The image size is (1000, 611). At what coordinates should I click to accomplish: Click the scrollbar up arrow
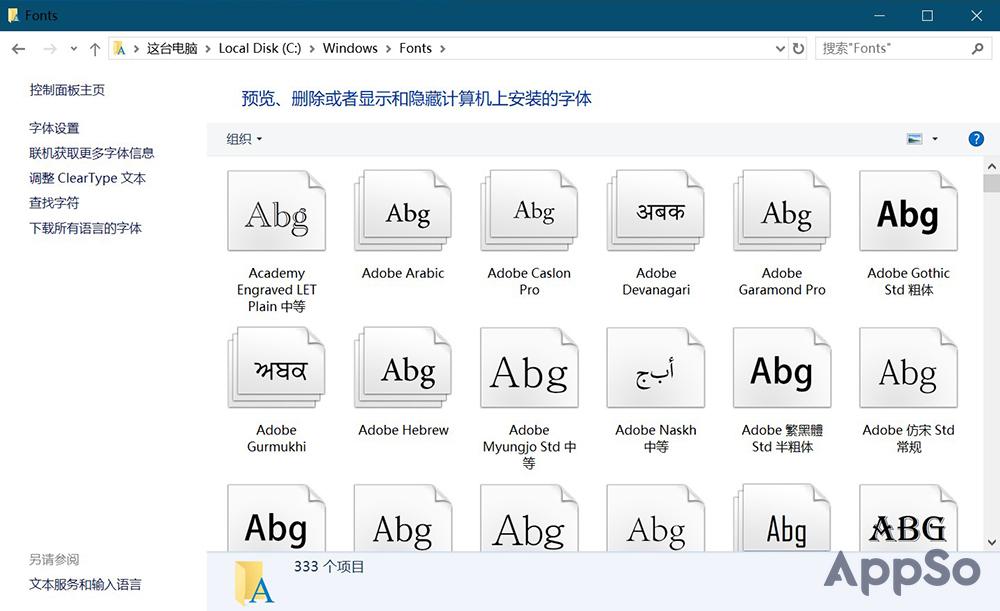point(992,166)
